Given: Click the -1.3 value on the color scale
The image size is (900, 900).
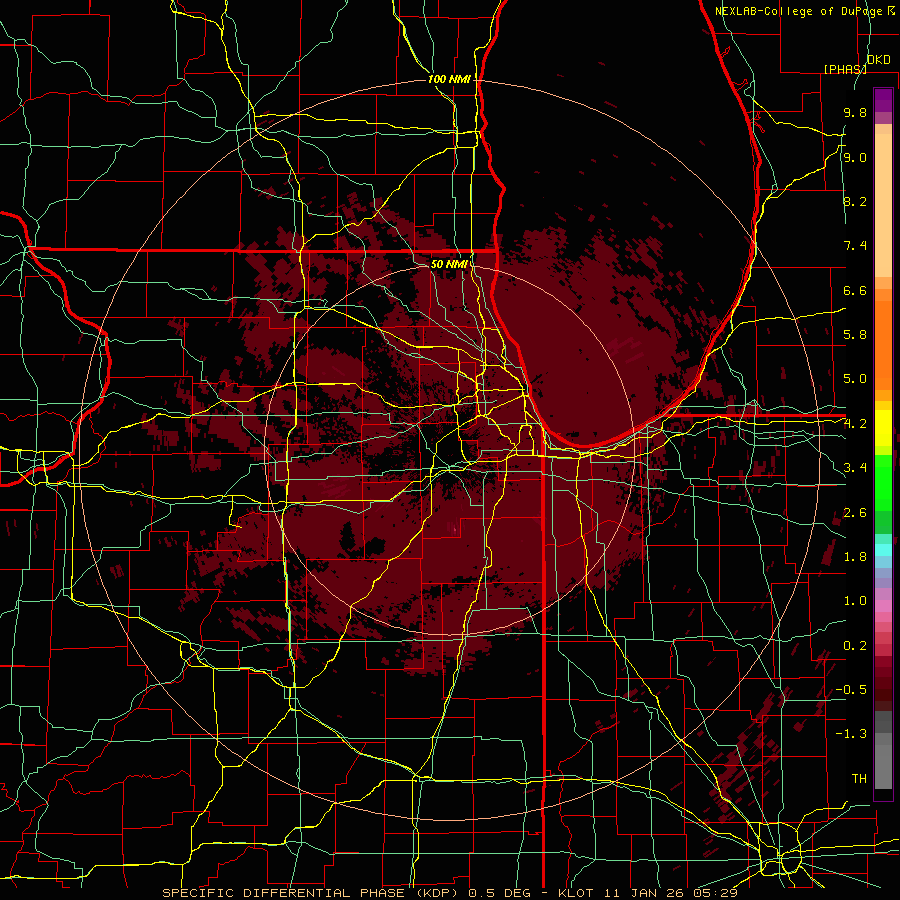Looking at the screenshot, I should [x=851, y=734].
